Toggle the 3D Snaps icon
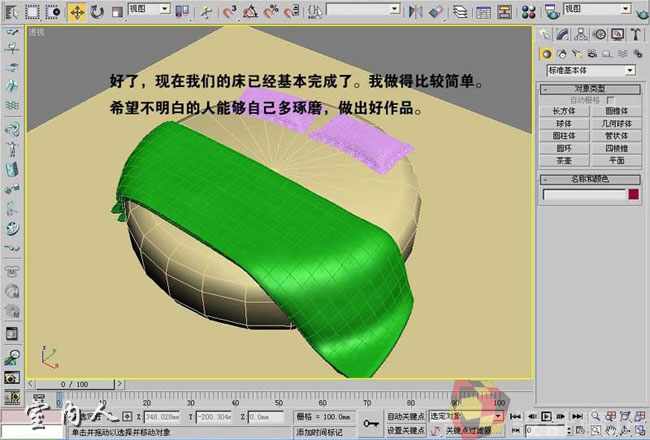Image resolution: width=650 pixels, height=440 pixels. [x=229, y=12]
